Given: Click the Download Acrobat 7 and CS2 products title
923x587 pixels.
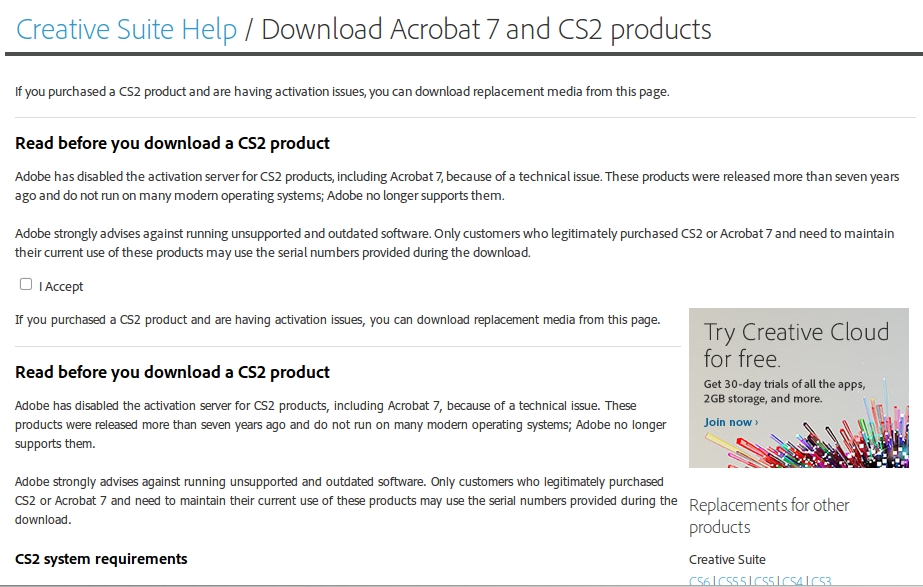Looking at the screenshot, I should click(x=486, y=29).
